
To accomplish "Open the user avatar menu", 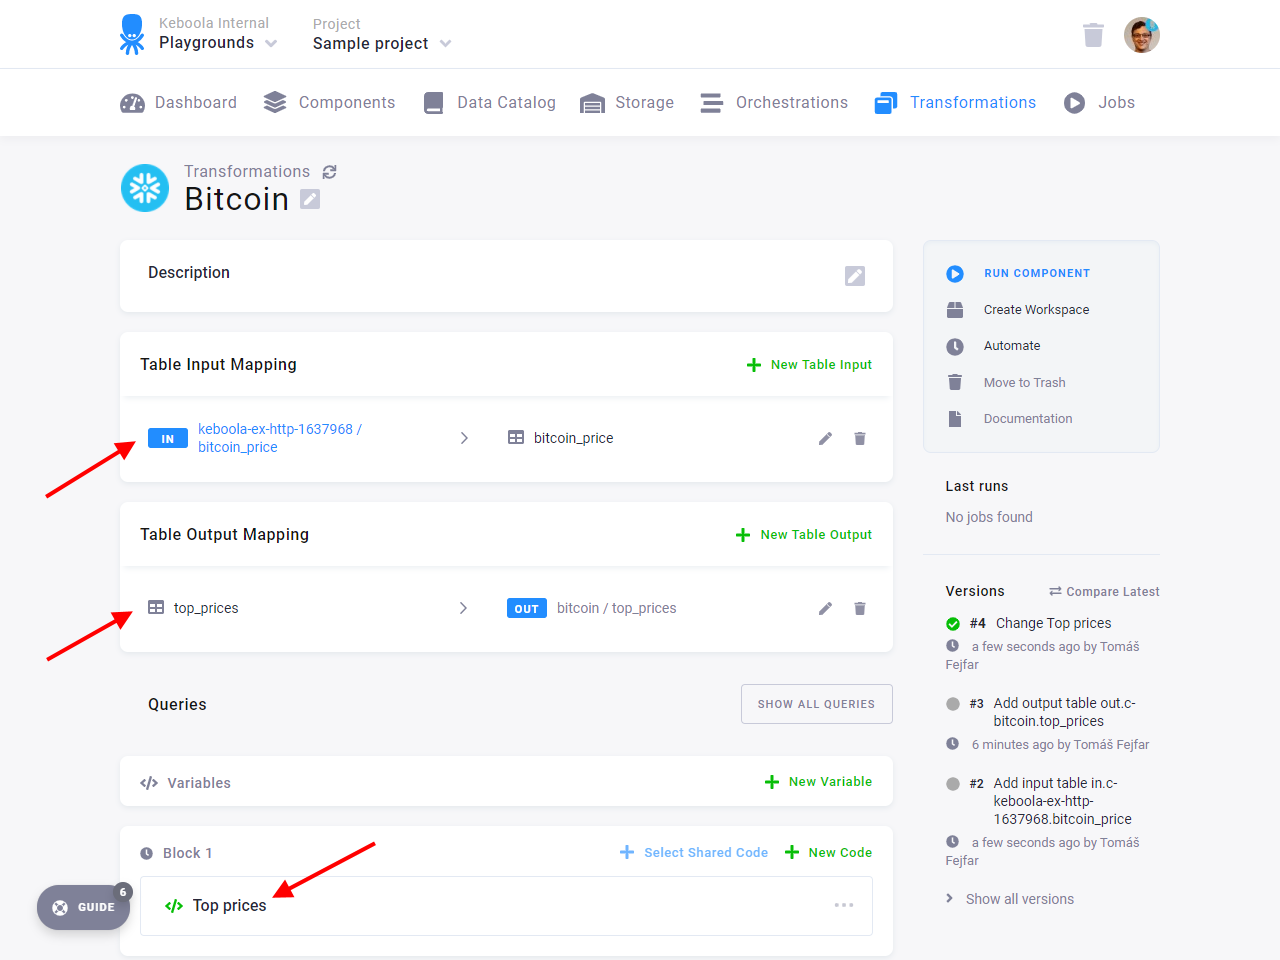I will pyautogui.click(x=1142, y=35).
